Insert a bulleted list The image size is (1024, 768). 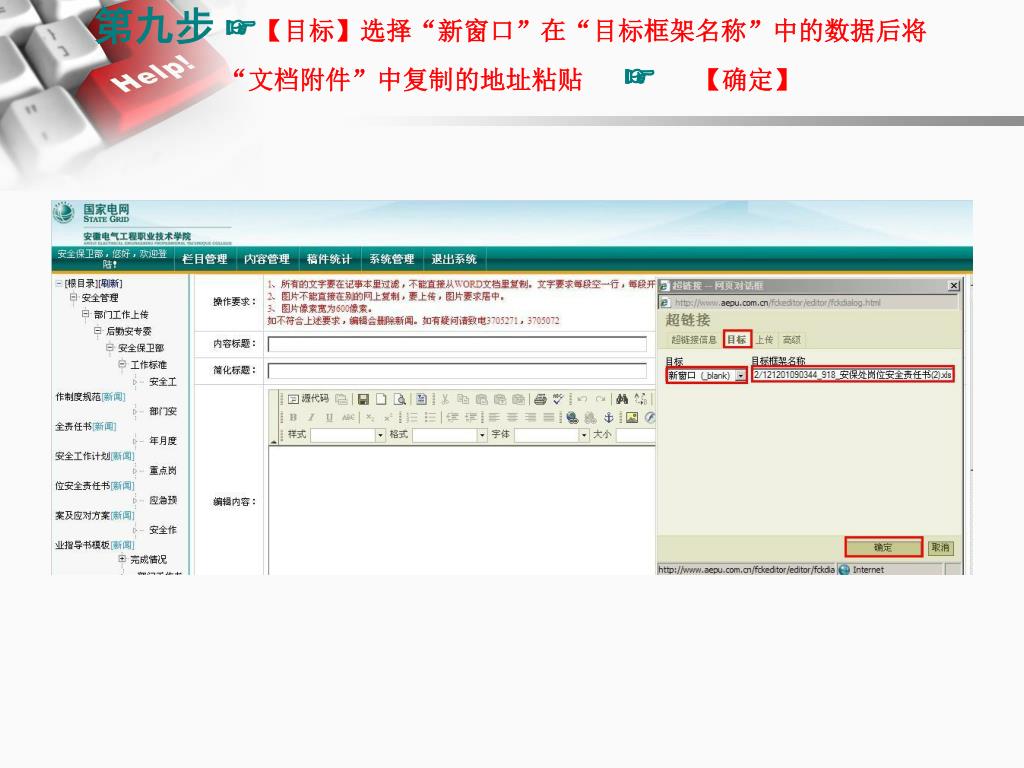pos(432,417)
